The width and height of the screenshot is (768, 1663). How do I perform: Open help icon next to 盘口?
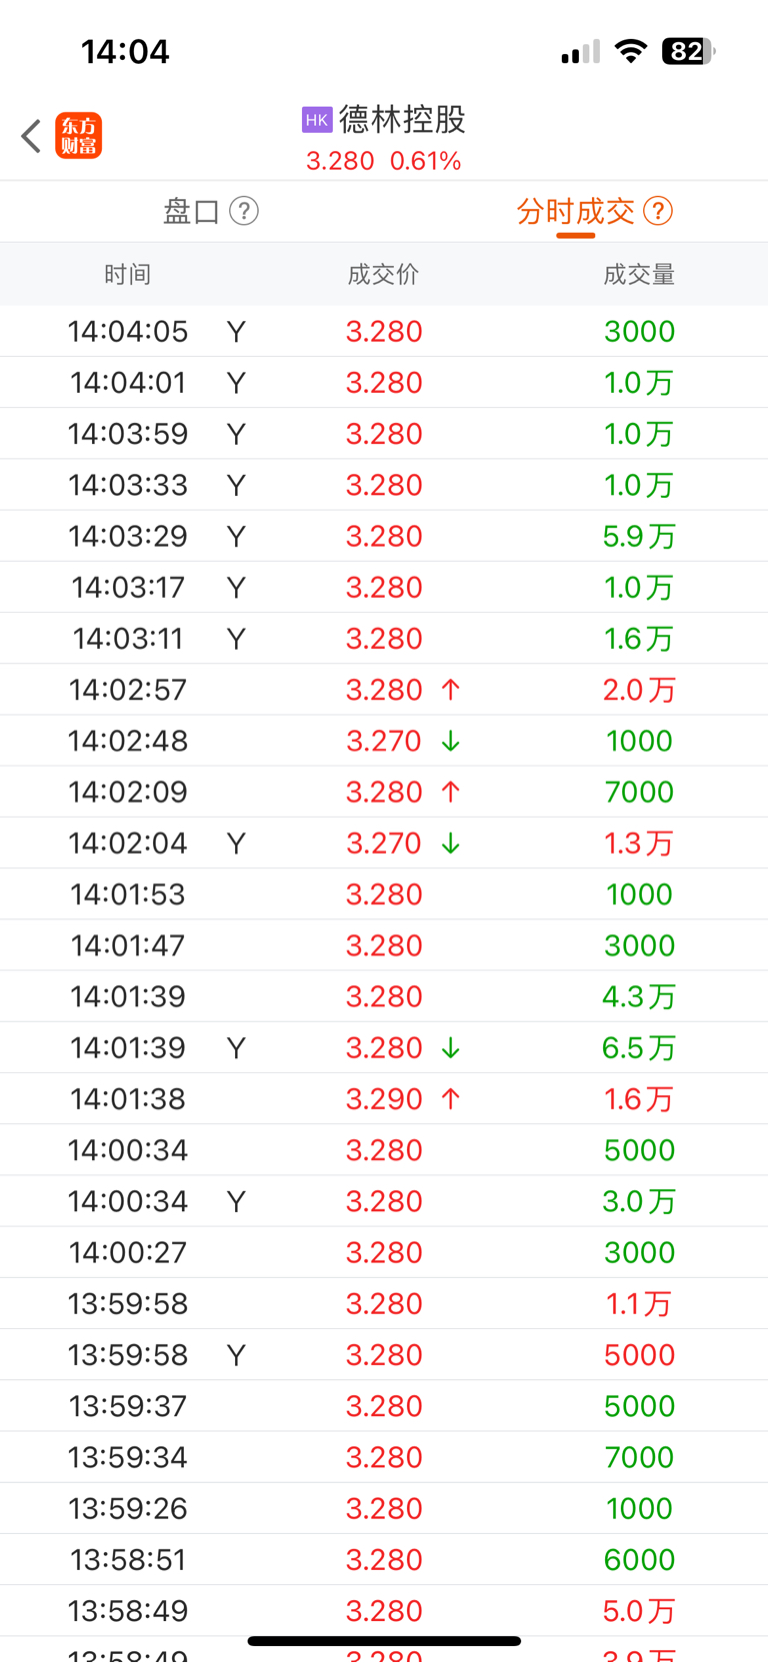click(244, 211)
